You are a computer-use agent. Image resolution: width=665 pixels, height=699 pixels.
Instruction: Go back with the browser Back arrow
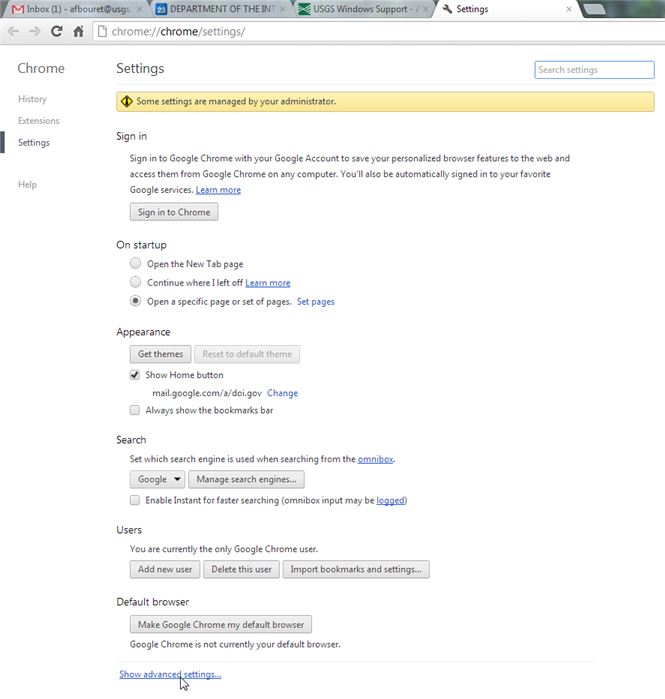tap(13, 31)
